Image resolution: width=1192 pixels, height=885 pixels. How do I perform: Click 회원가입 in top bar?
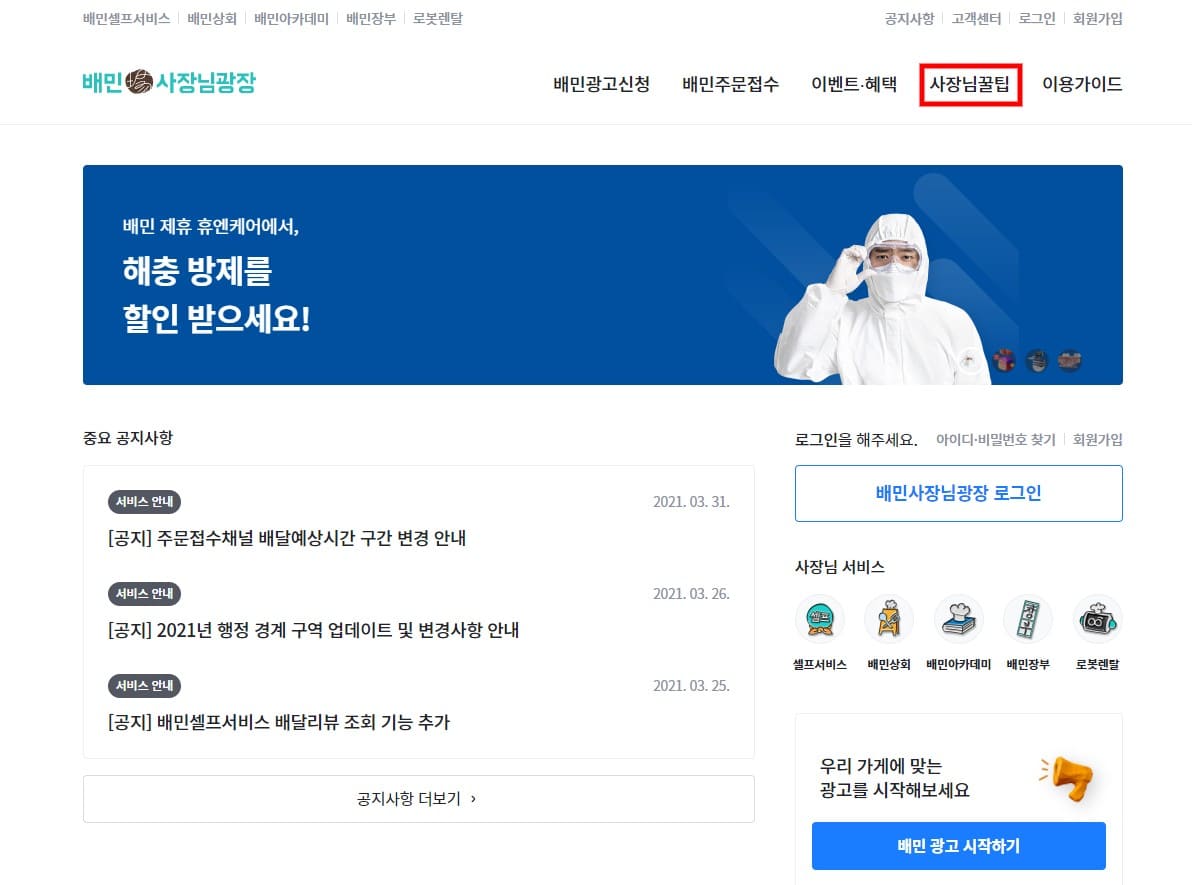[1098, 18]
